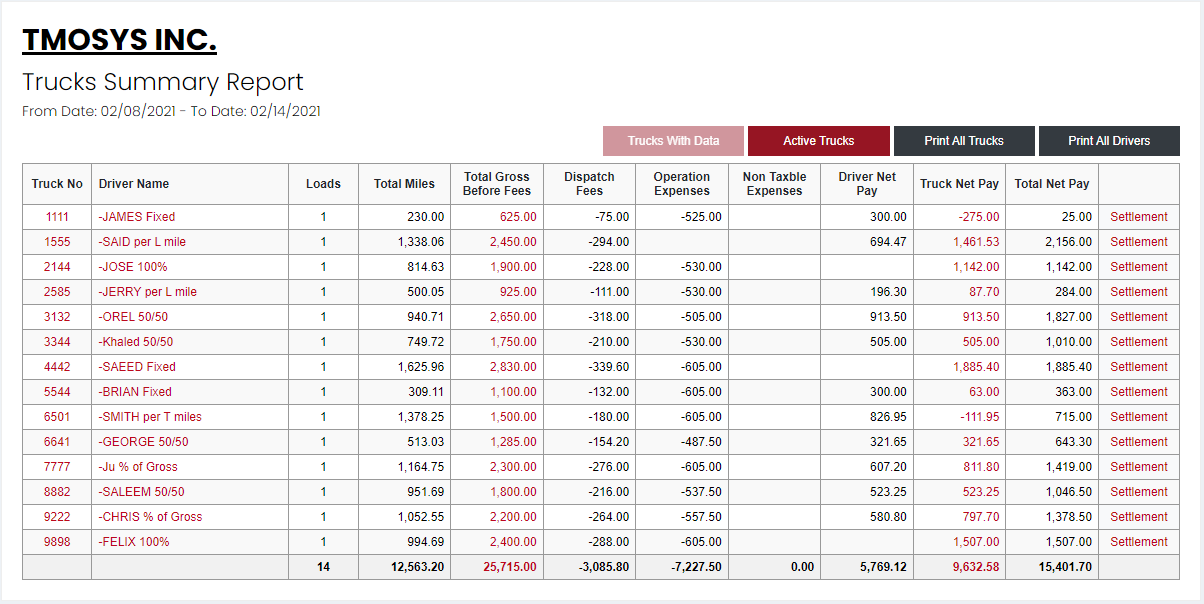
Task: Open Settlement for SALEEM 50/50 row
Action: (1138, 492)
